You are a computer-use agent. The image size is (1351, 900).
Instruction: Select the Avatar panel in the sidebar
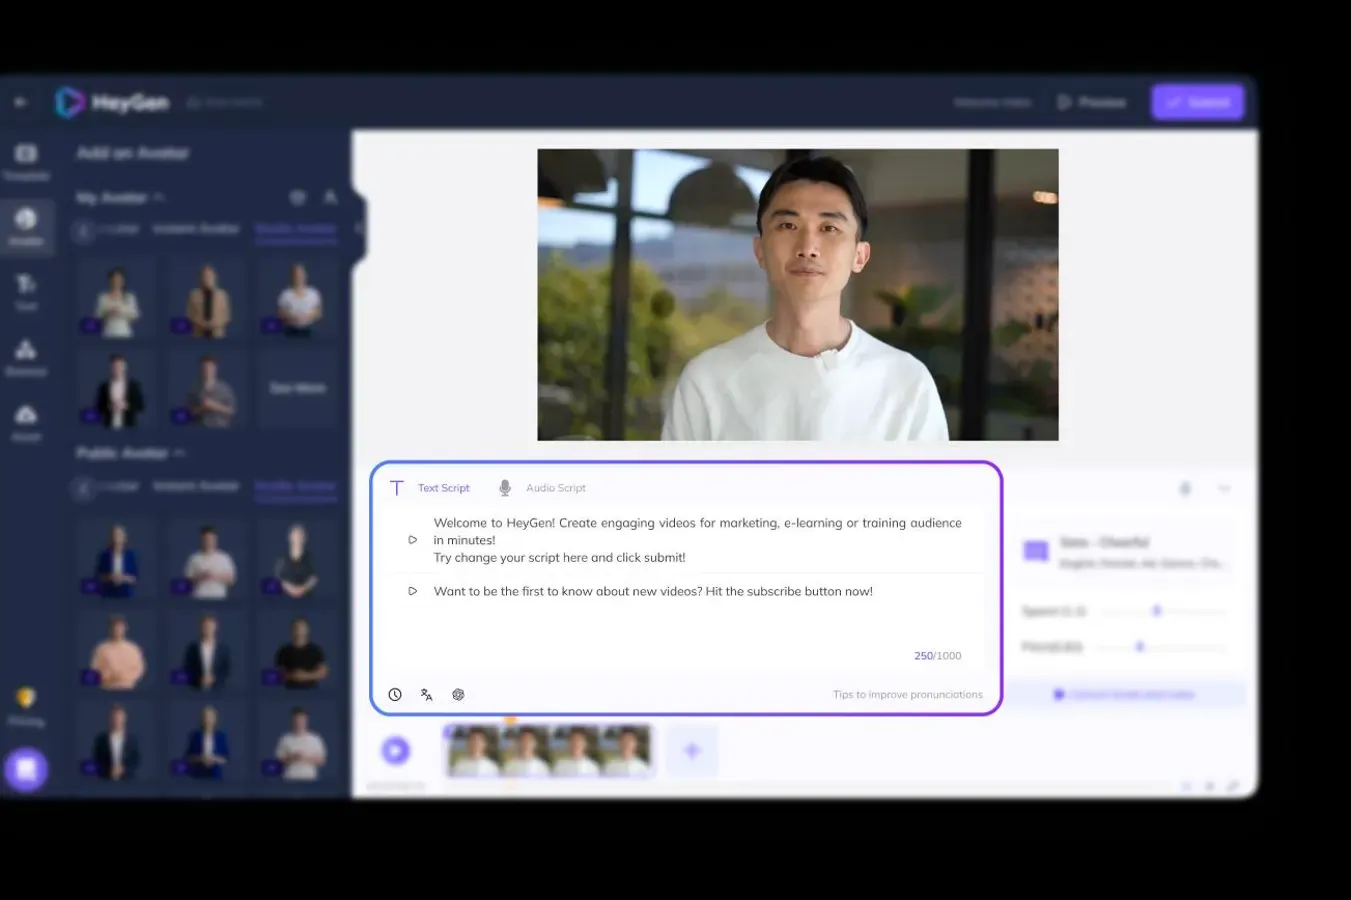click(x=26, y=227)
